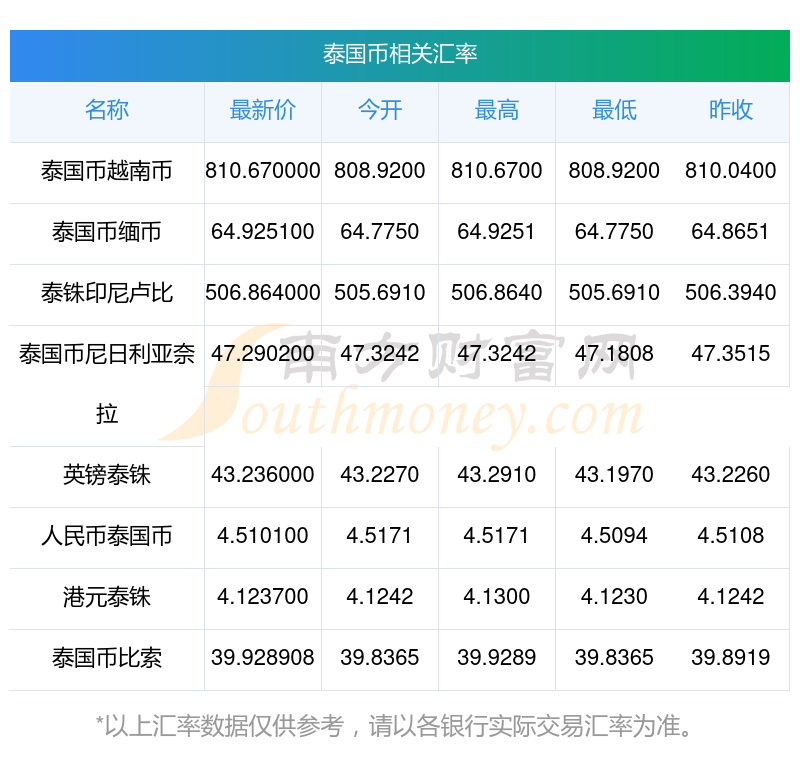Click 最低 value 39.8365 for 泰国币比索
Viewport: 800px width, 757px height.
614,658
